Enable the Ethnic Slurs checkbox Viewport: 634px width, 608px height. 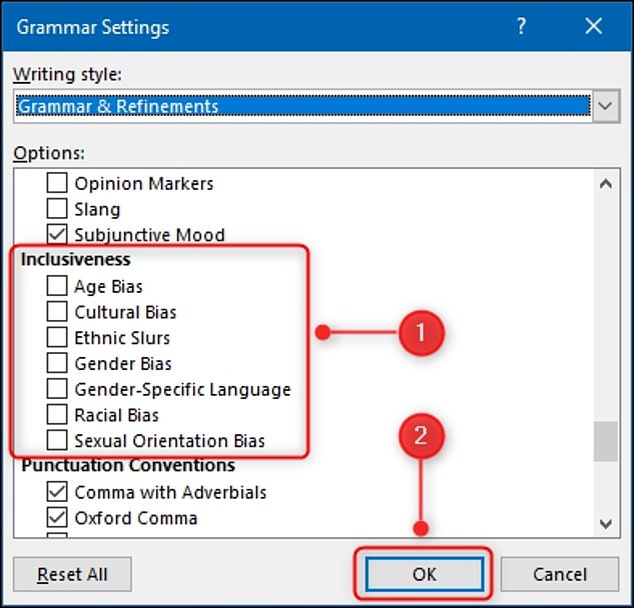[x=58, y=338]
